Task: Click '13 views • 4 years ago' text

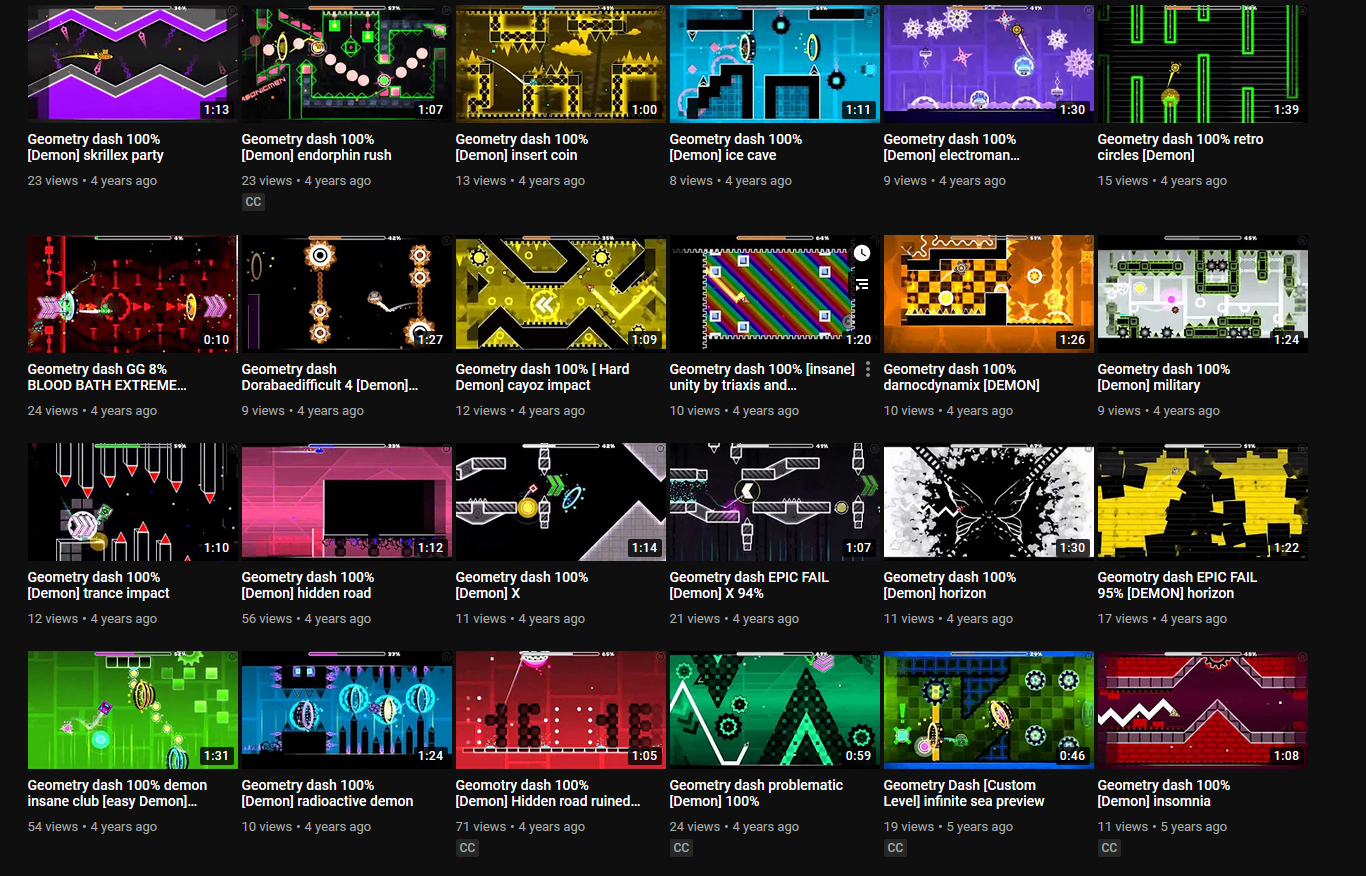Action: click(x=520, y=181)
